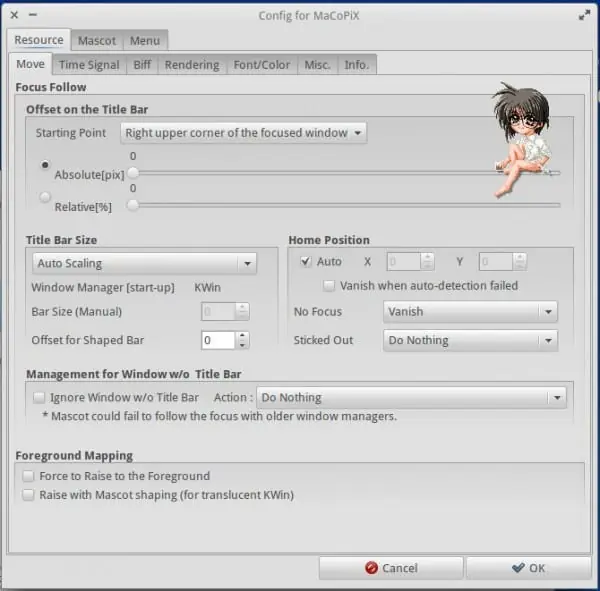Click the Home Position X input field
The width and height of the screenshot is (600, 591).
pyautogui.click(x=403, y=261)
